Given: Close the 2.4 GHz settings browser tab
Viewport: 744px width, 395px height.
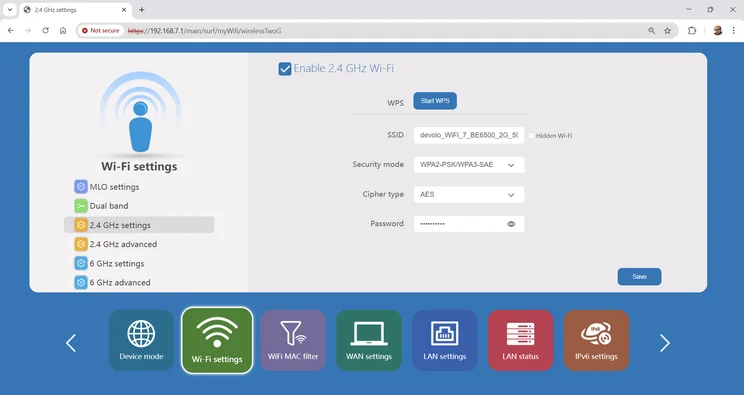Looking at the screenshot, I should tap(124, 9).
